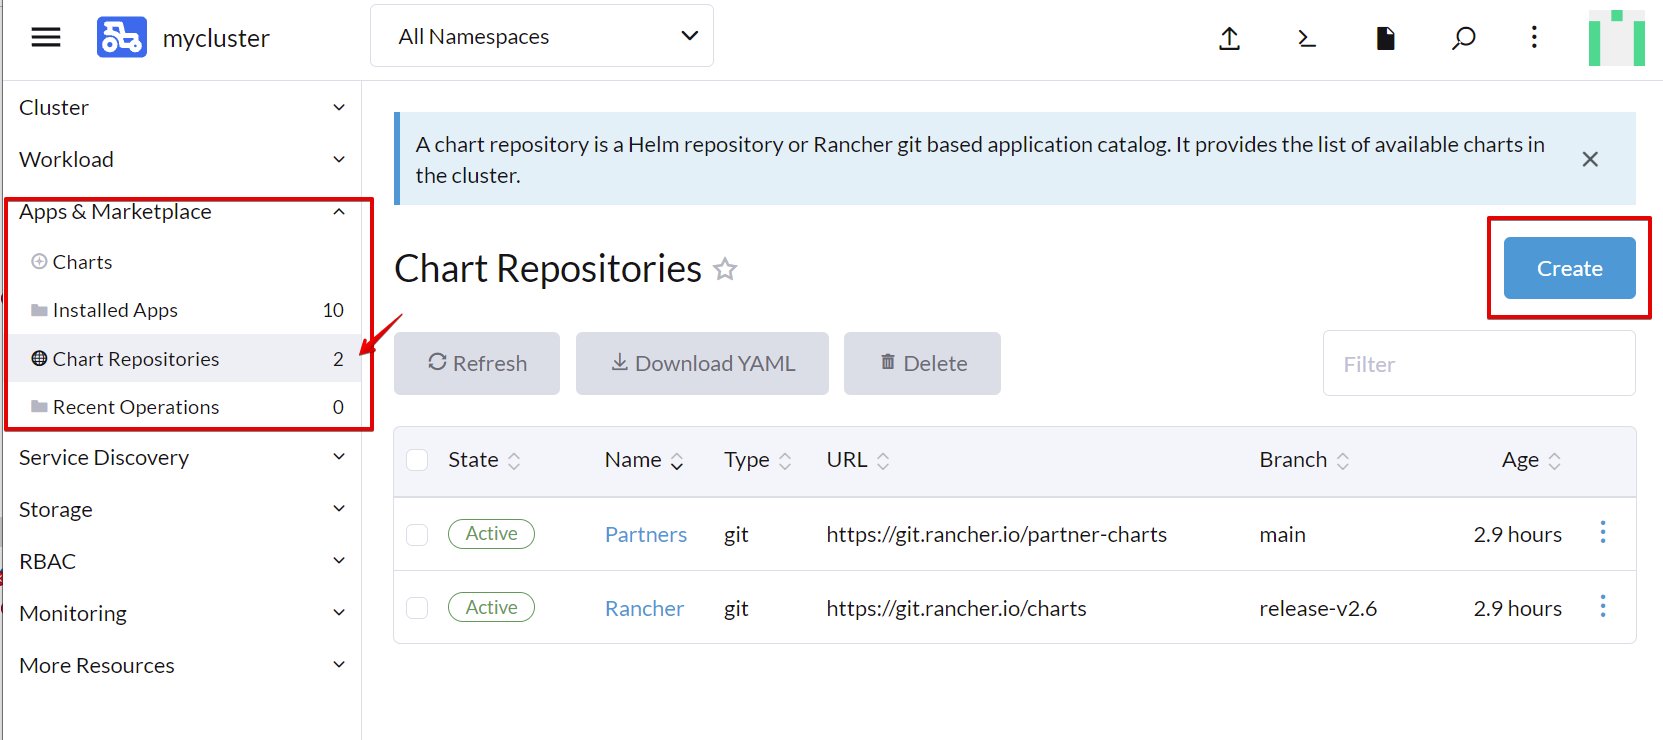The width and height of the screenshot is (1663, 740).
Task: Open the resource search magnifier icon
Action: coord(1463,38)
